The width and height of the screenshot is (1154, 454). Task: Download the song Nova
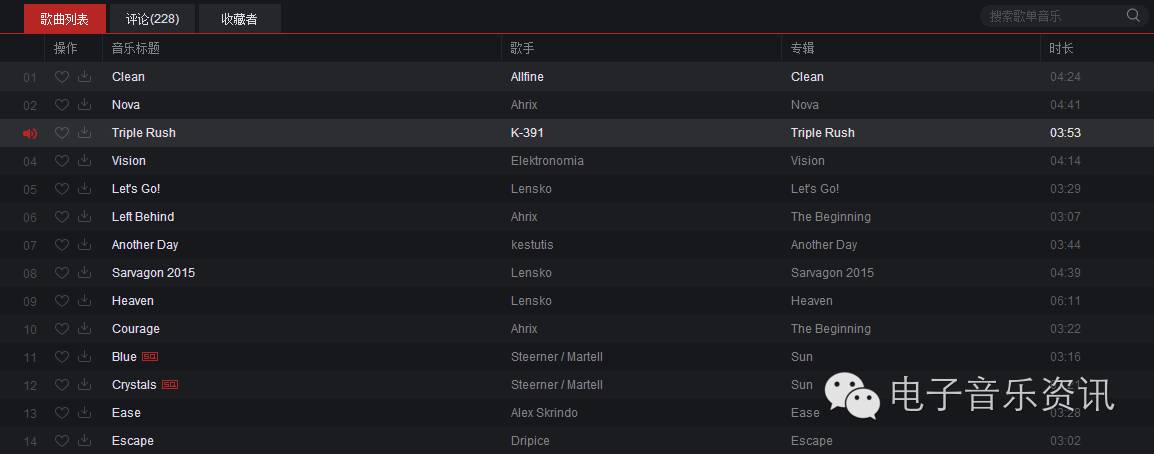coord(85,104)
